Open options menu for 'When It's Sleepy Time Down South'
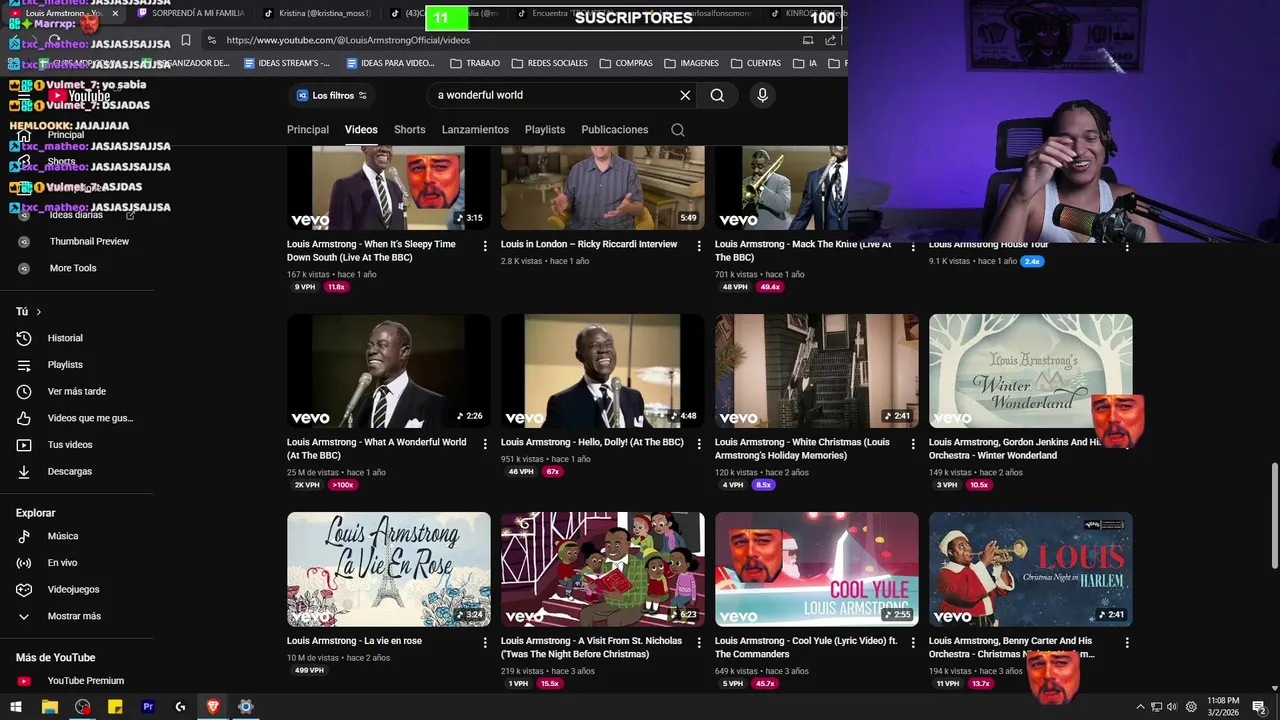Image resolution: width=1280 pixels, height=720 pixels. pos(485,246)
